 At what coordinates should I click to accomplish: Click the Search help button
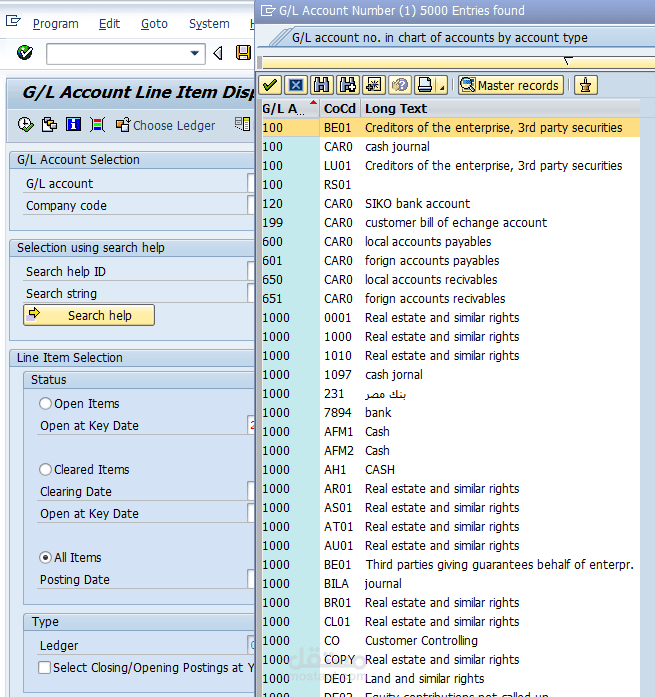(89, 315)
